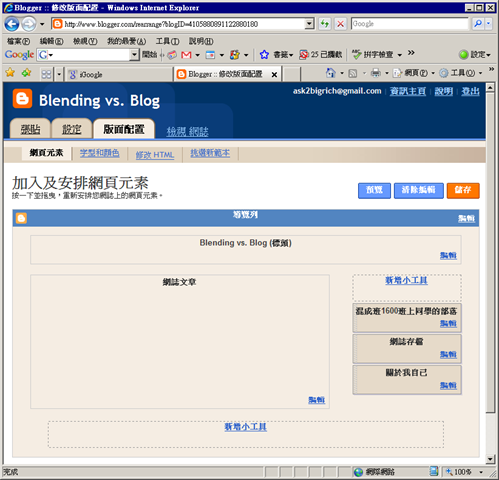Screen dimensions: 499x480
Task: Open the search provider dropdown arrow
Action: coord(488,24)
